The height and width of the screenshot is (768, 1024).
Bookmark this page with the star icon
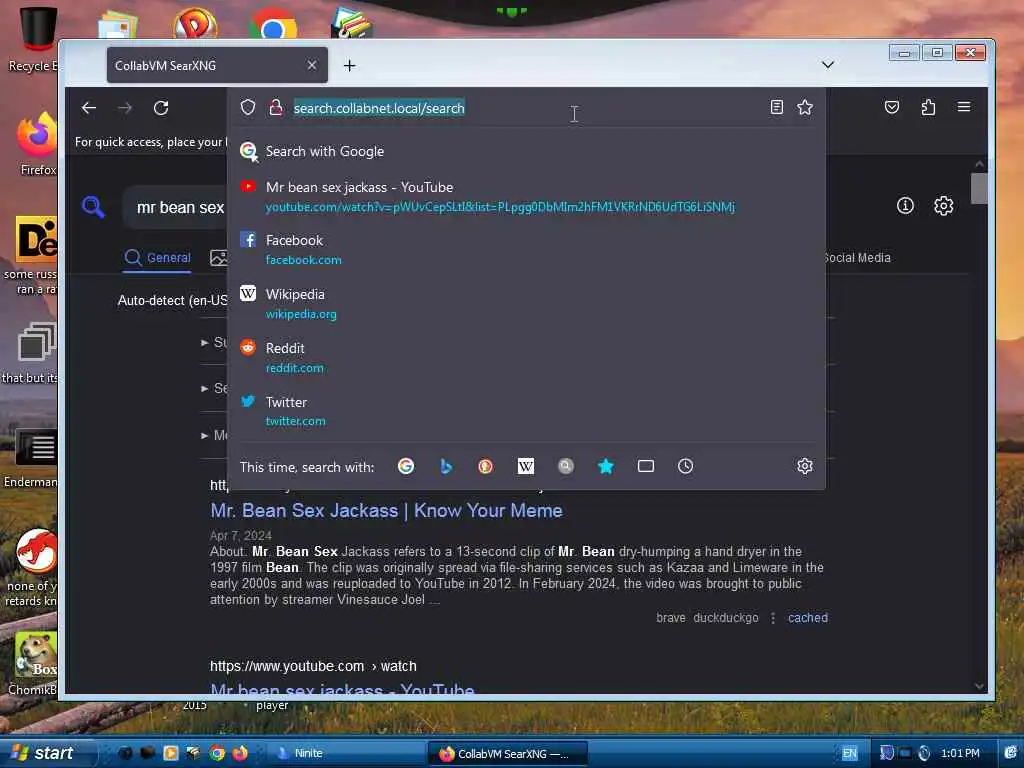(x=805, y=107)
